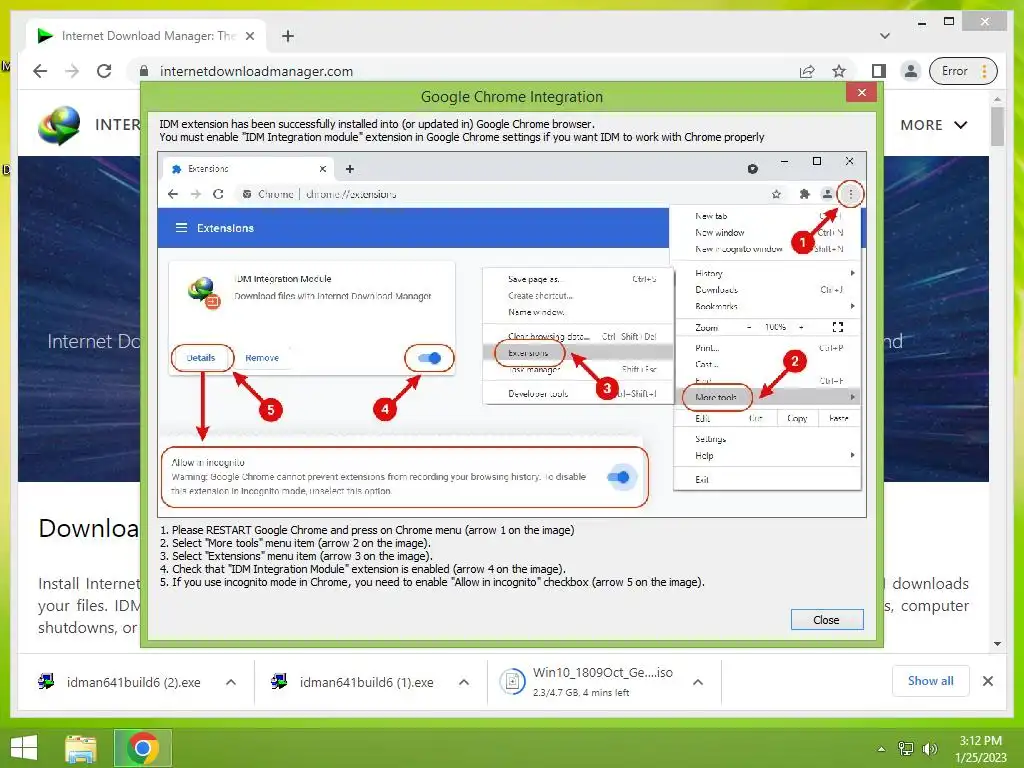Screen dimensions: 1024x768
Task: Open the tab search chevron
Action: click(x=885, y=36)
